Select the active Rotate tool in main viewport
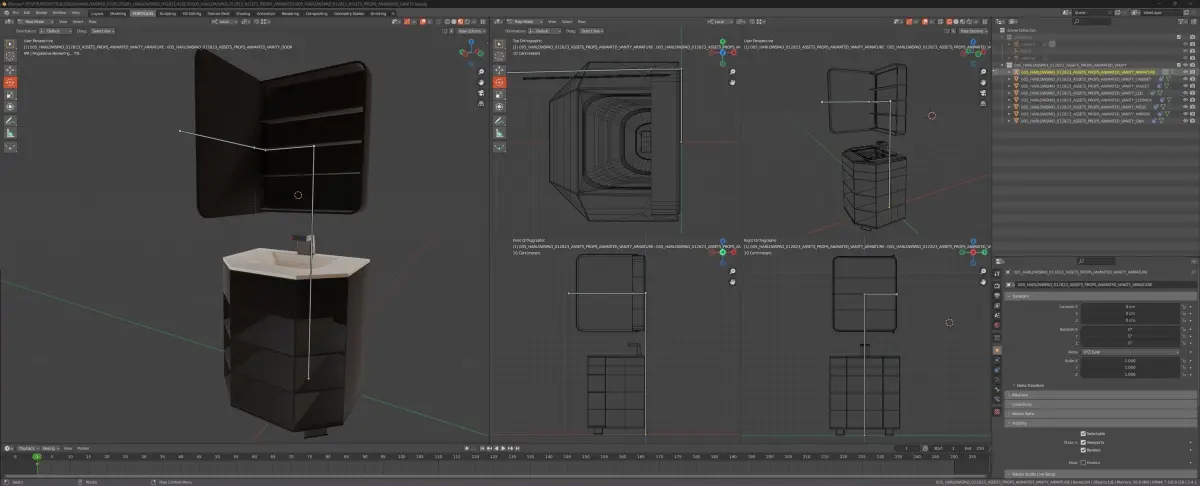The height and width of the screenshot is (486, 1200). click(x=10, y=83)
